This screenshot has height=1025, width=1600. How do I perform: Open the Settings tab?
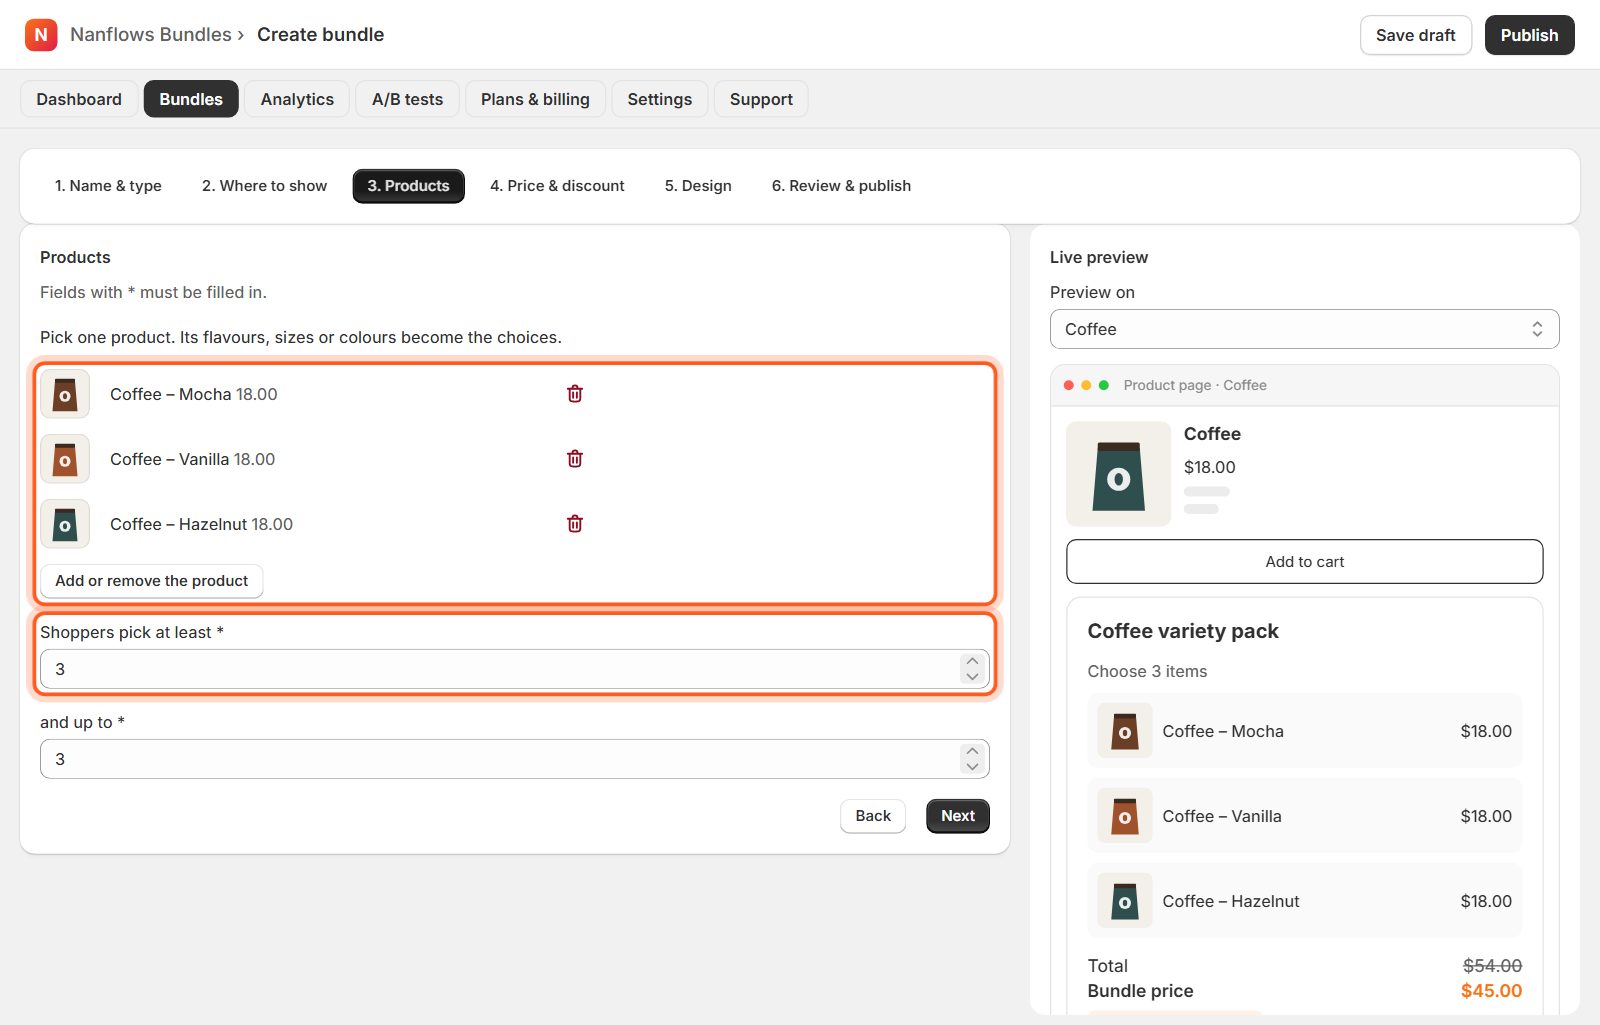(660, 99)
